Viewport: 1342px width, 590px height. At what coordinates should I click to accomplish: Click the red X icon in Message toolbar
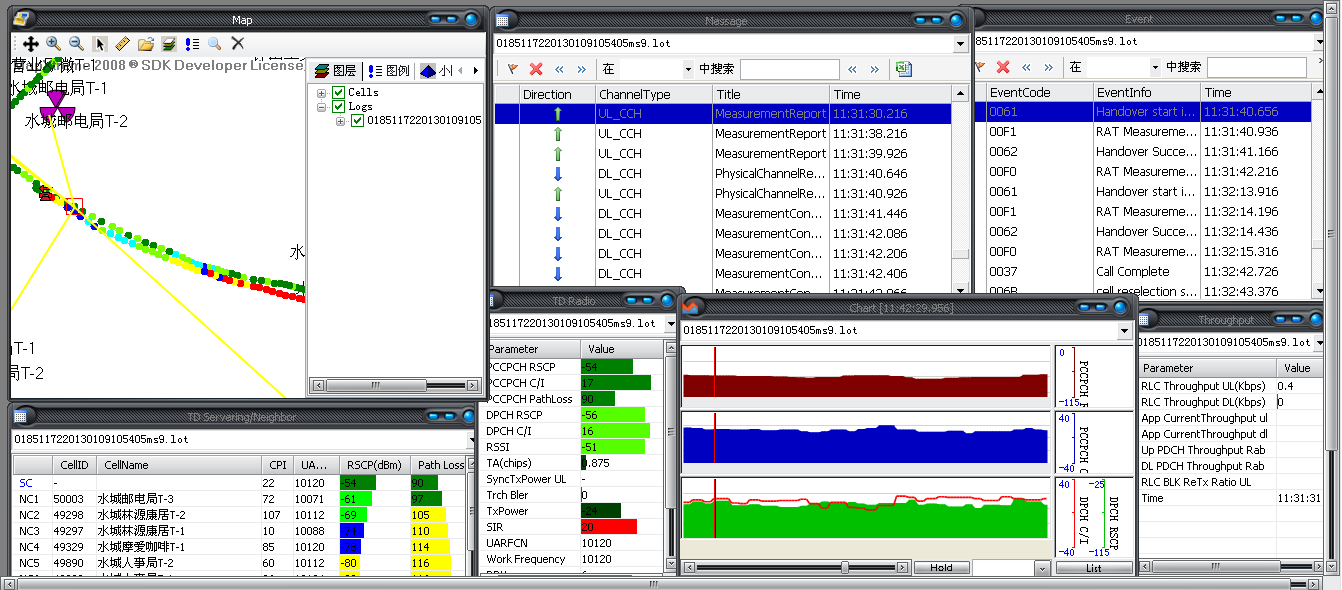pyautogui.click(x=536, y=69)
